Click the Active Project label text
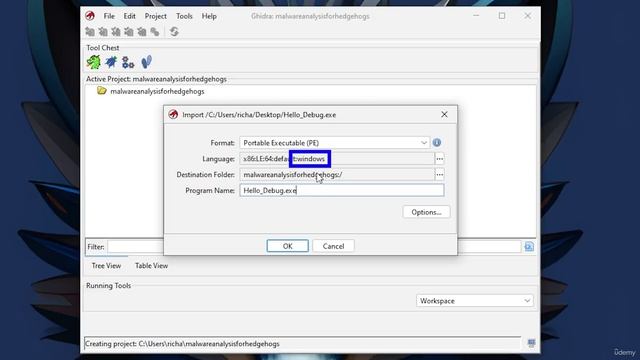Screen dimensions: 640x360 coord(156,79)
